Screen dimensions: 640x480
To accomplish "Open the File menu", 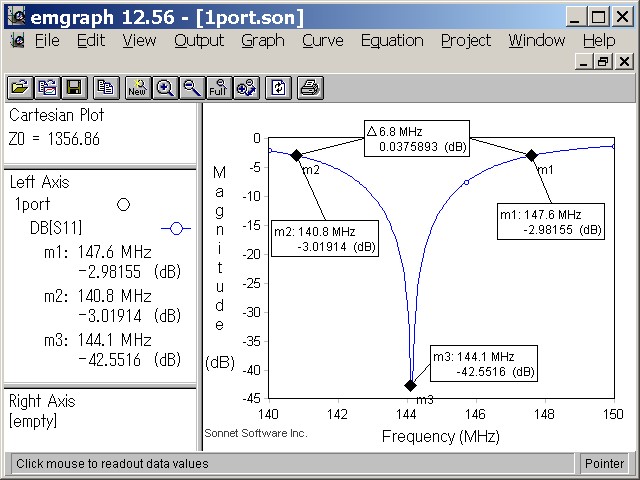I will pos(47,40).
